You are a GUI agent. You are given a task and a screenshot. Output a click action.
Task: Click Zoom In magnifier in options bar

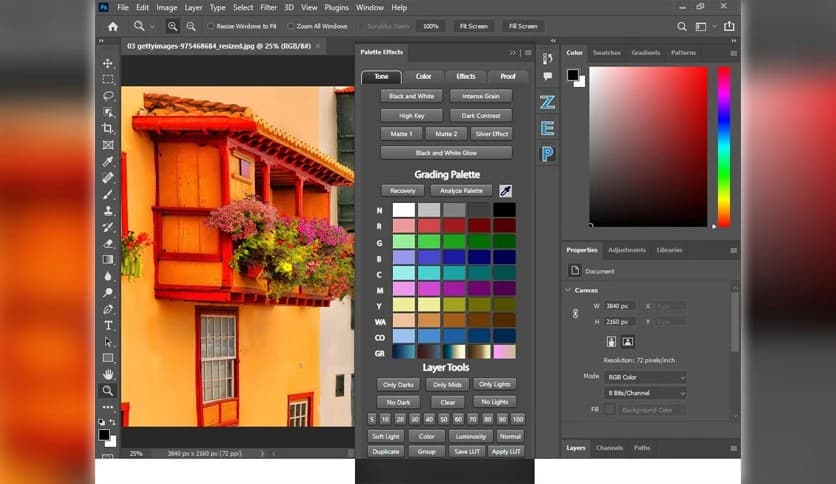(172, 26)
